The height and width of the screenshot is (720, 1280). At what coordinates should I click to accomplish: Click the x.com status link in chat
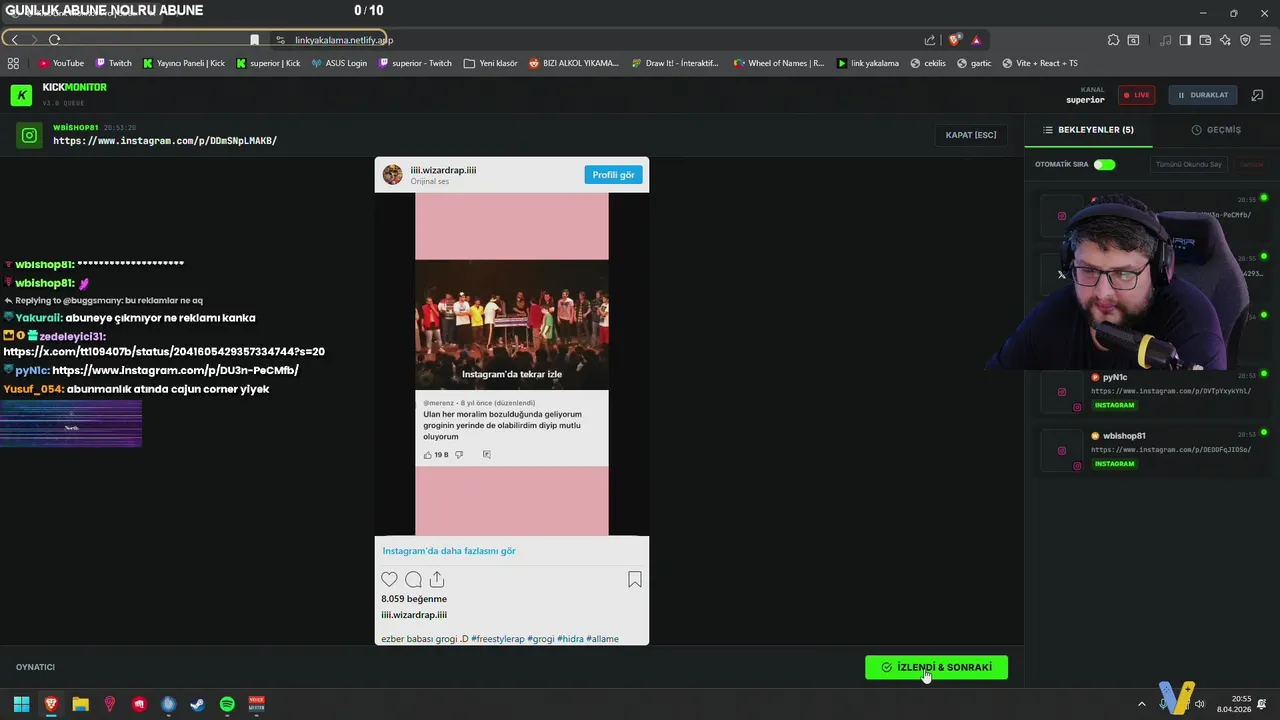coord(164,352)
